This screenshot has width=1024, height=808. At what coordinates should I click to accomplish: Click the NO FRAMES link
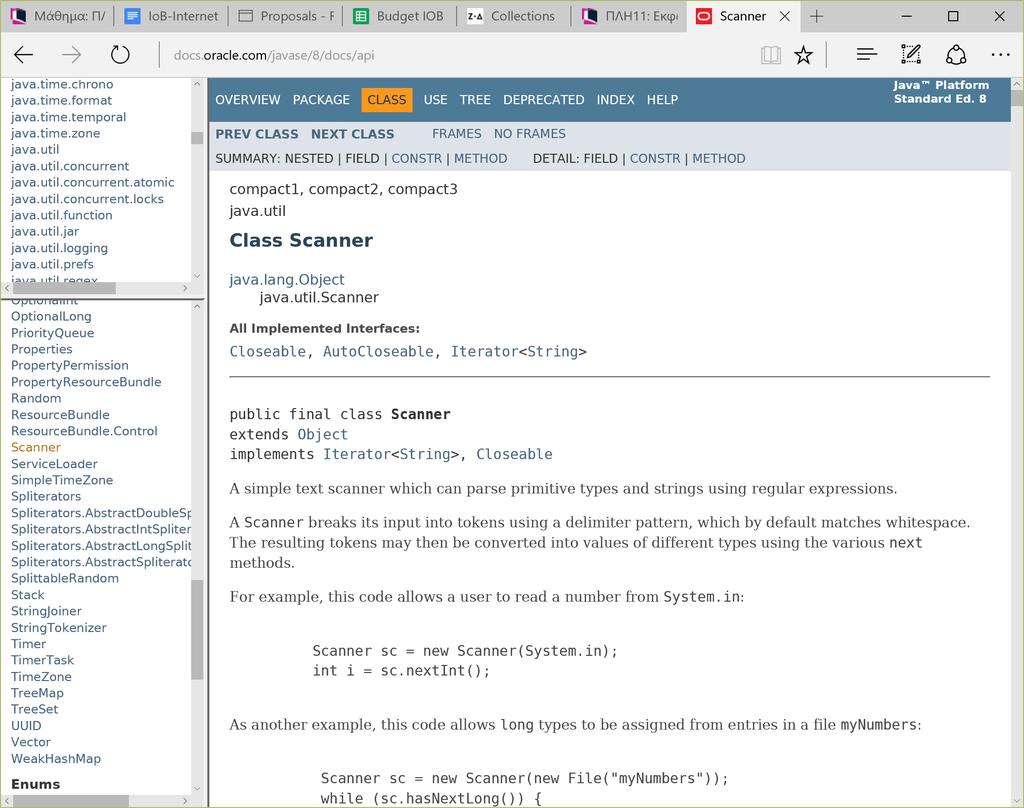pyautogui.click(x=530, y=134)
